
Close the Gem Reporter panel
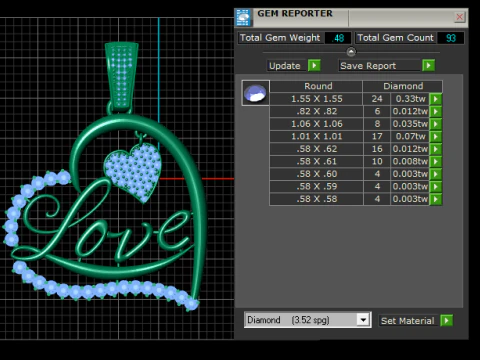point(459,17)
